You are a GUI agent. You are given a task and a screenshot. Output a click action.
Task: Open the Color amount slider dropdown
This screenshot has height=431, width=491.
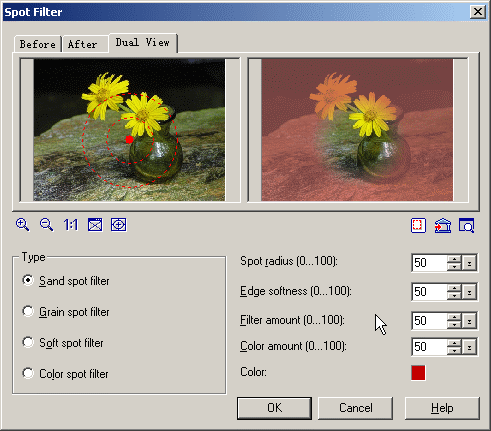469,347
